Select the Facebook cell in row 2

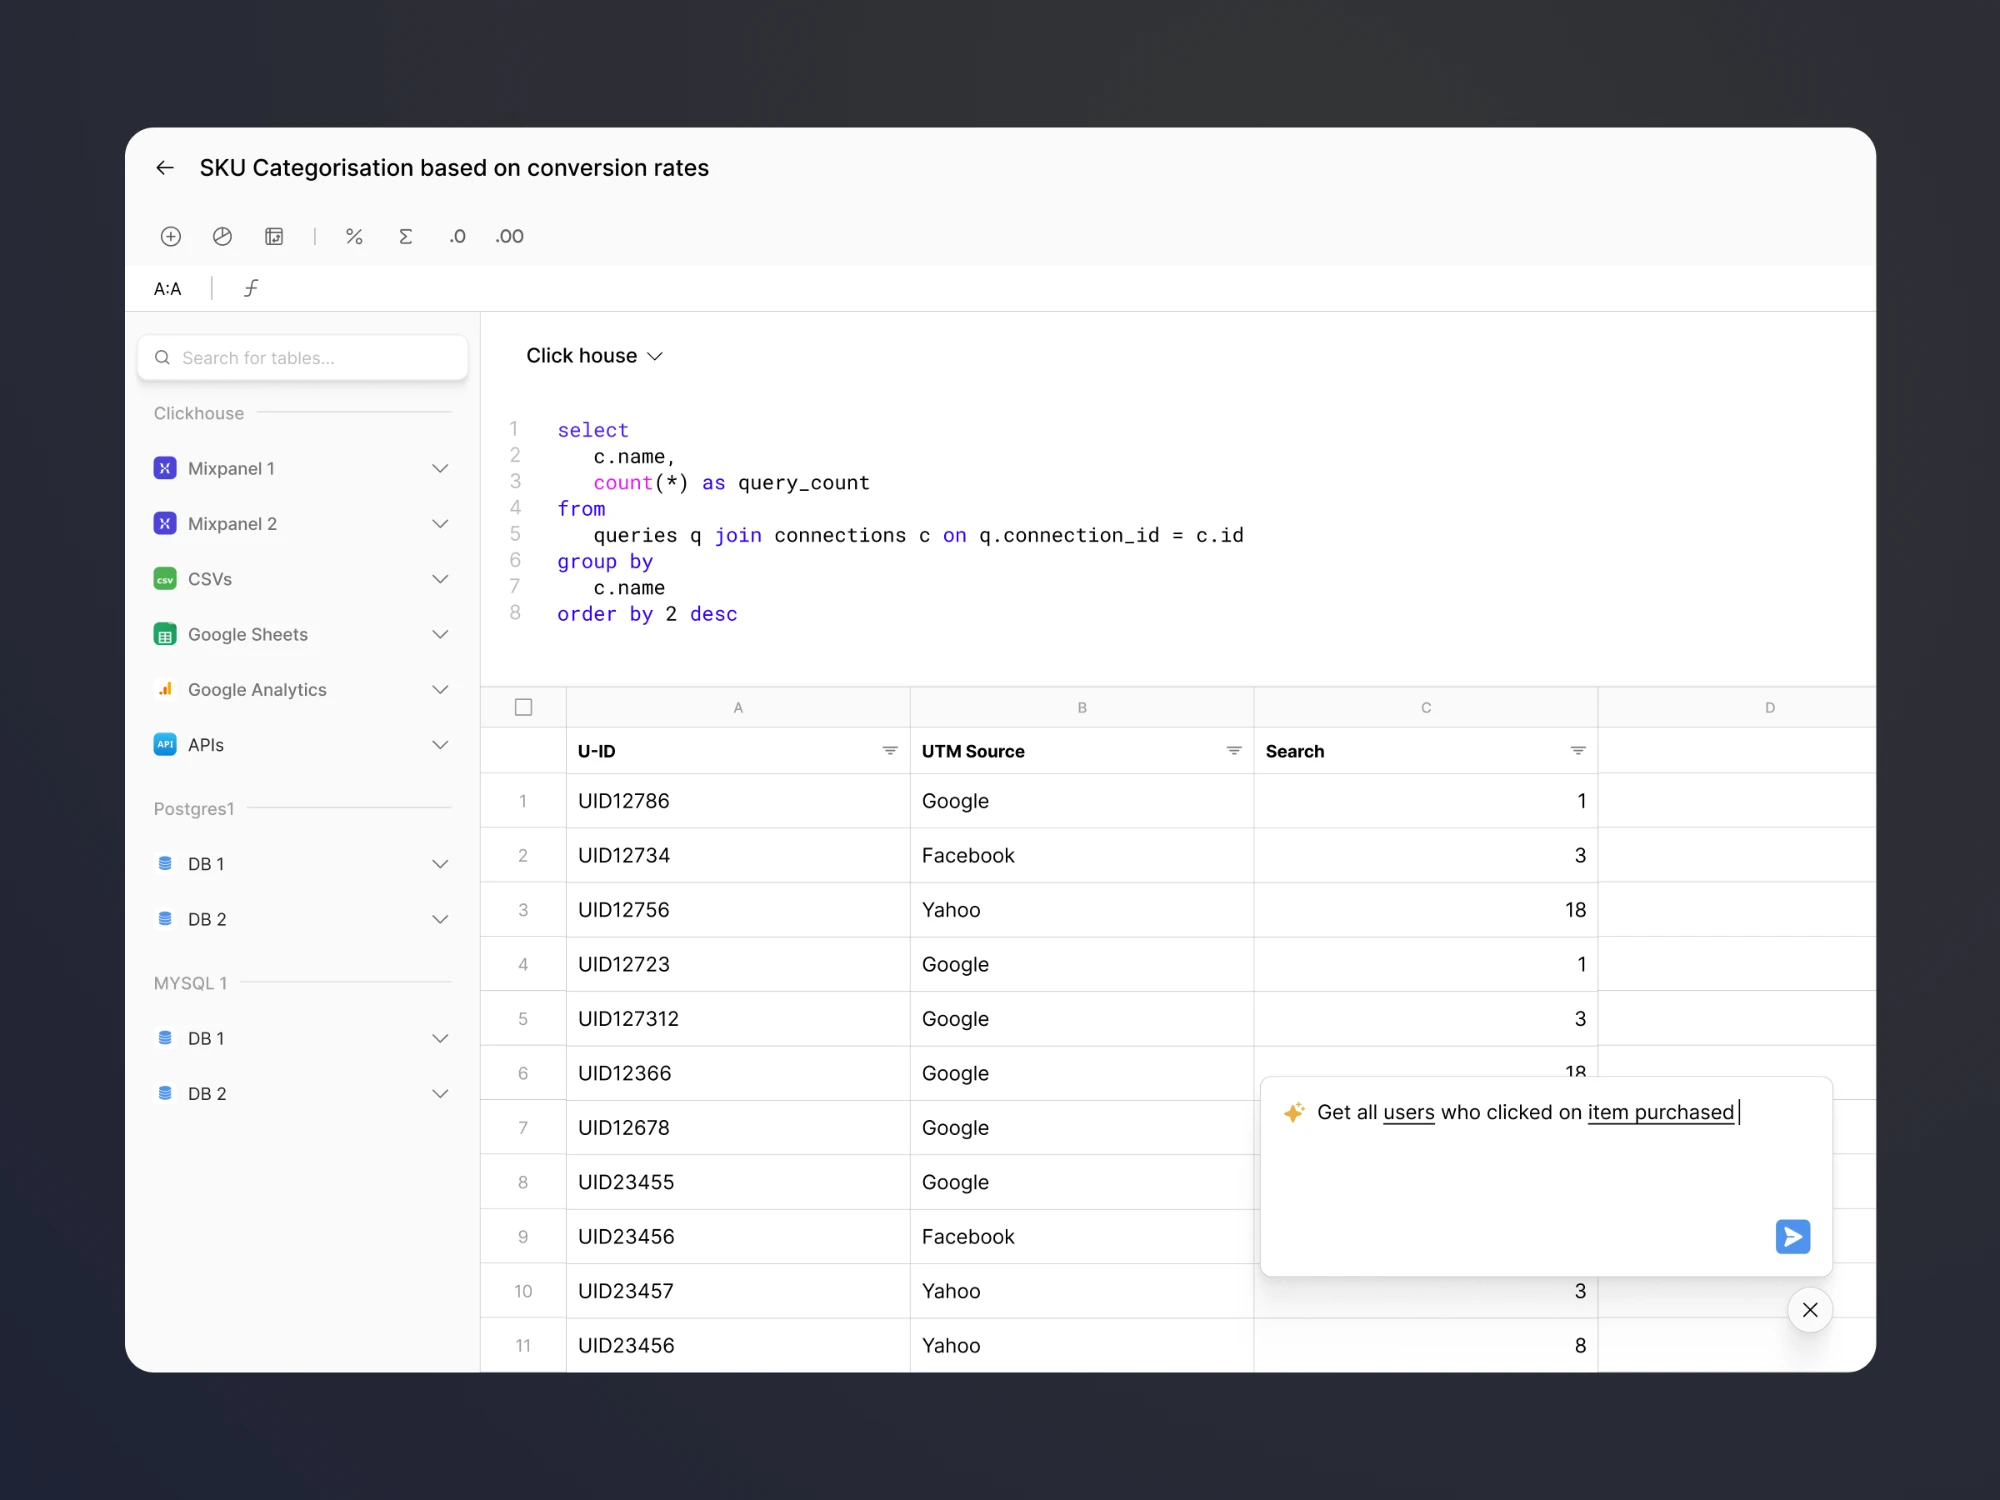[1082, 855]
